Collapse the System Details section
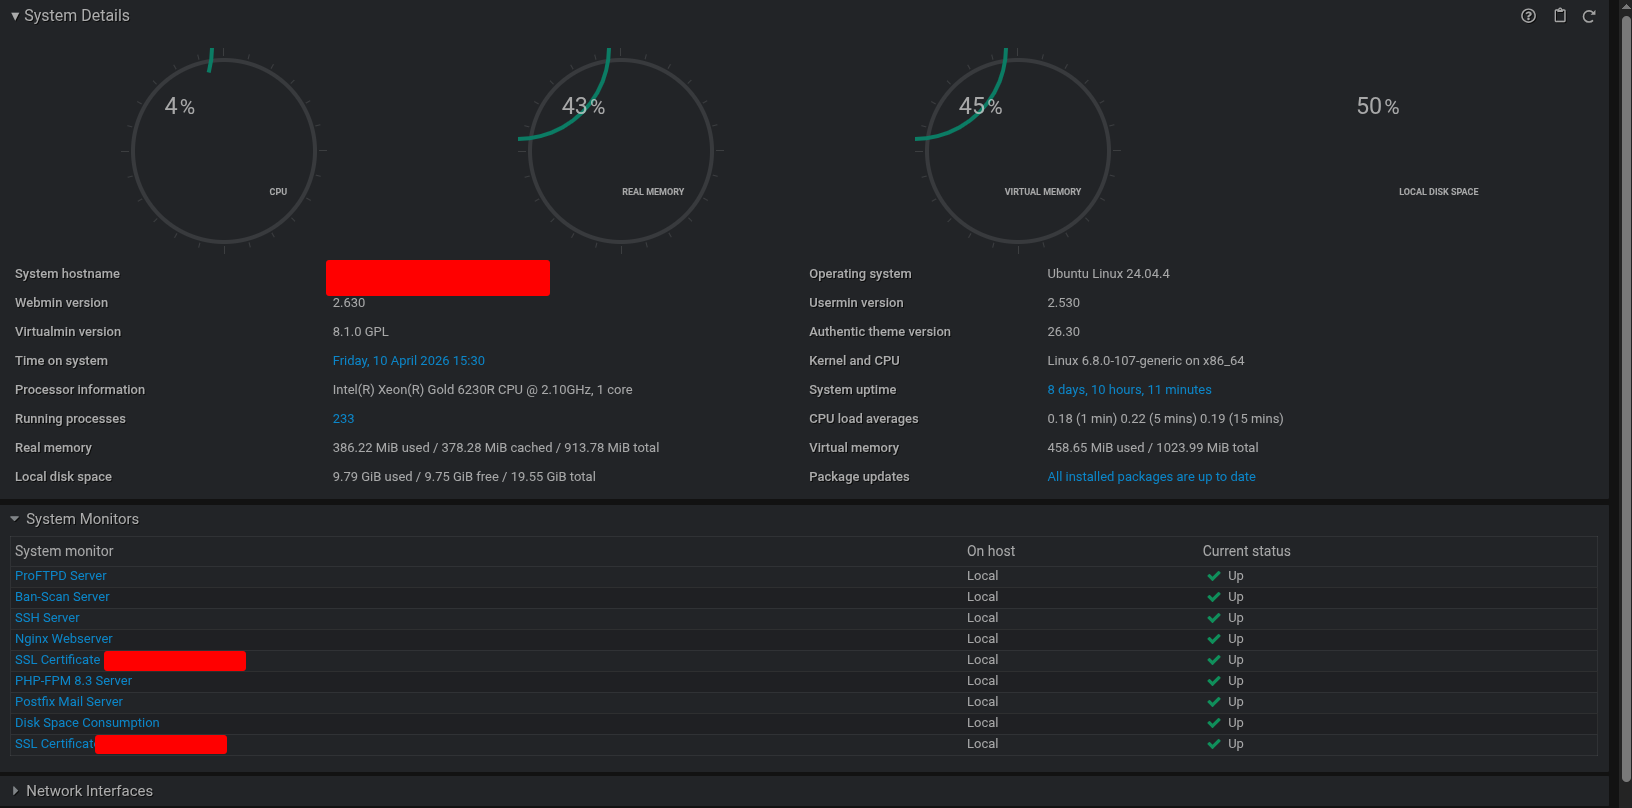Viewport: 1632px width, 808px height. 15,16
